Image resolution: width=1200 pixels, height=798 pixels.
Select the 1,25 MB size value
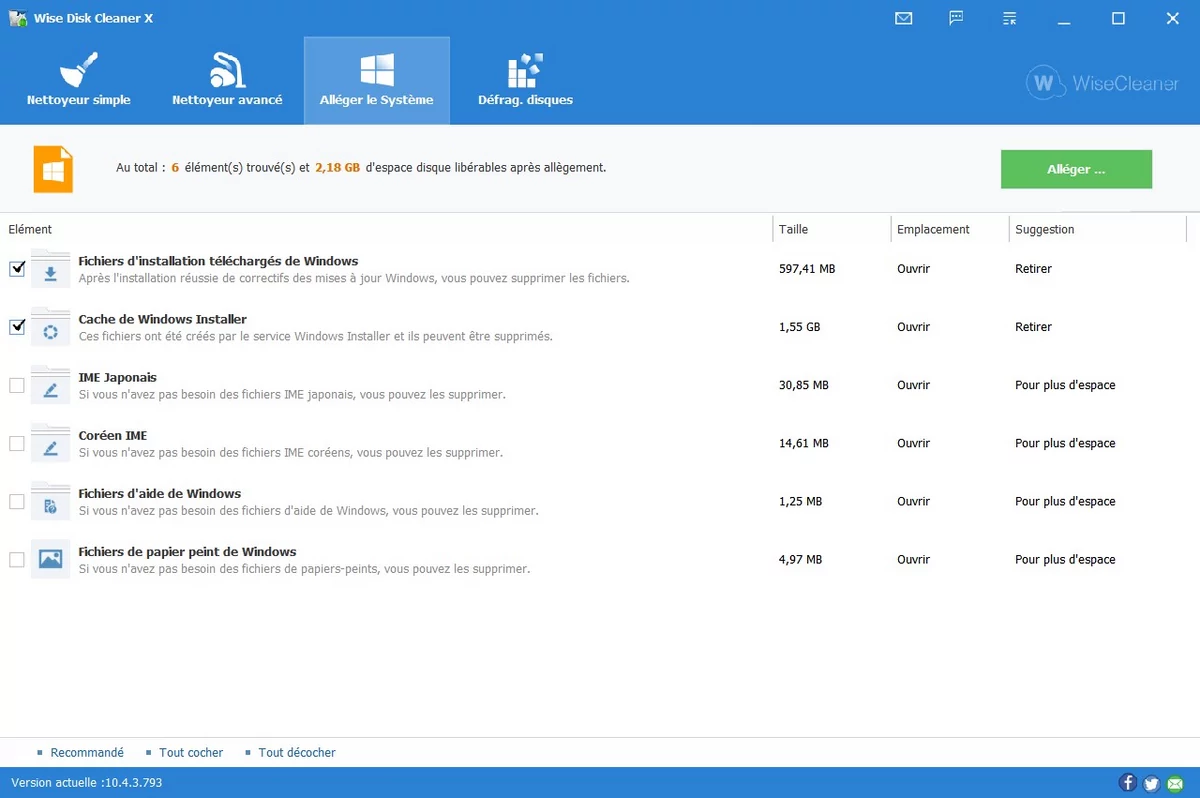(800, 501)
